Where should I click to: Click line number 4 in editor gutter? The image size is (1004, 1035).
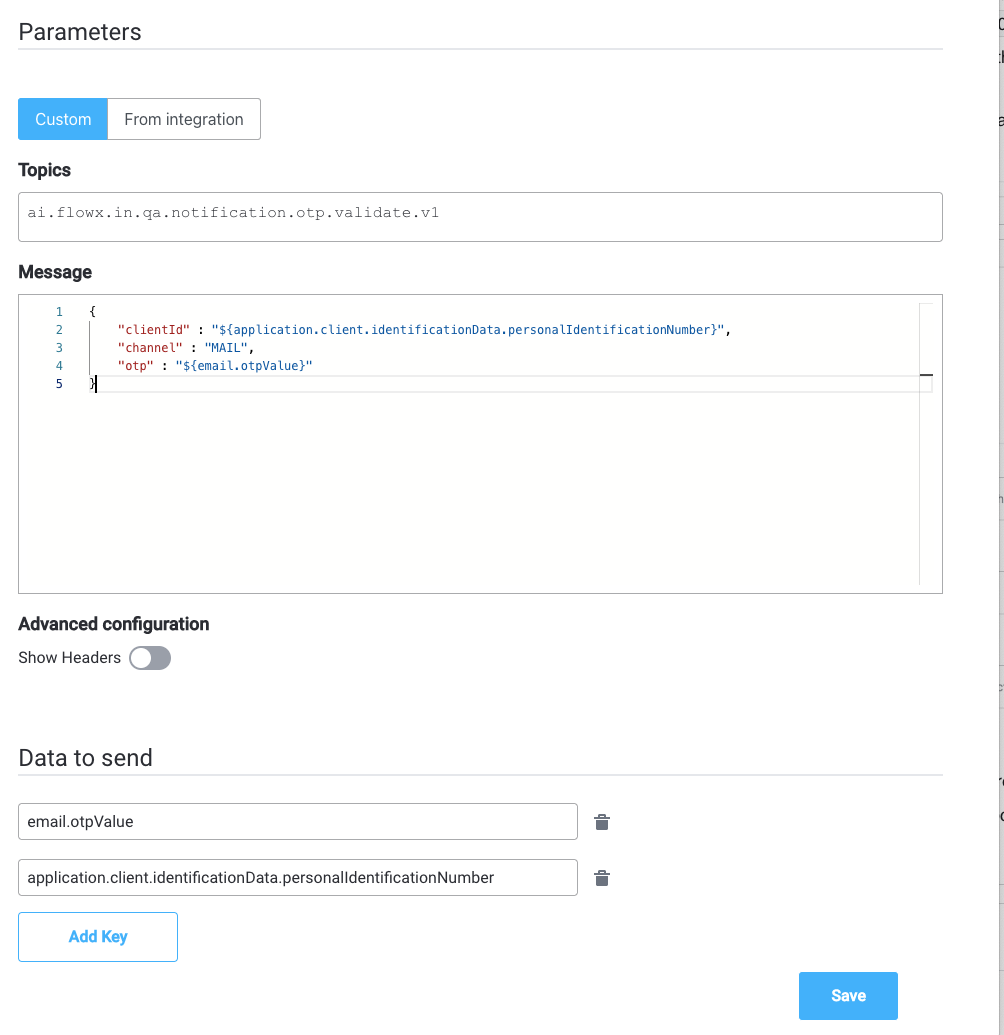pyautogui.click(x=59, y=366)
